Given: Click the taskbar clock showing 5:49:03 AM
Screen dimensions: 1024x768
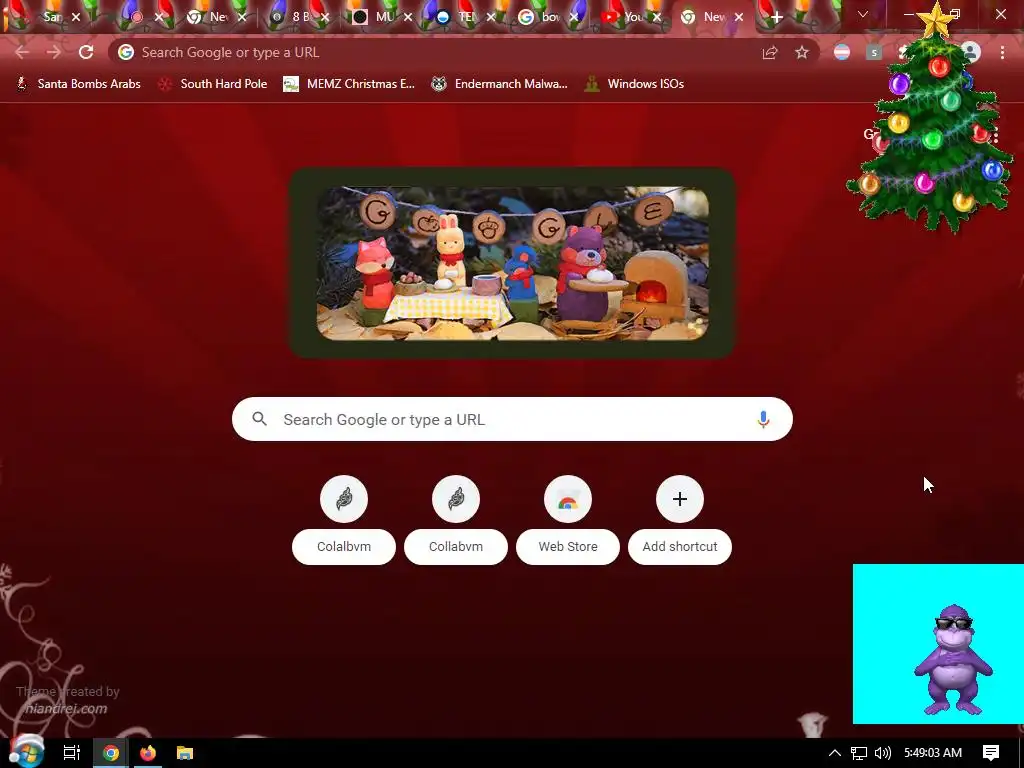Looking at the screenshot, I should pyautogui.click(x=933, y=753).
